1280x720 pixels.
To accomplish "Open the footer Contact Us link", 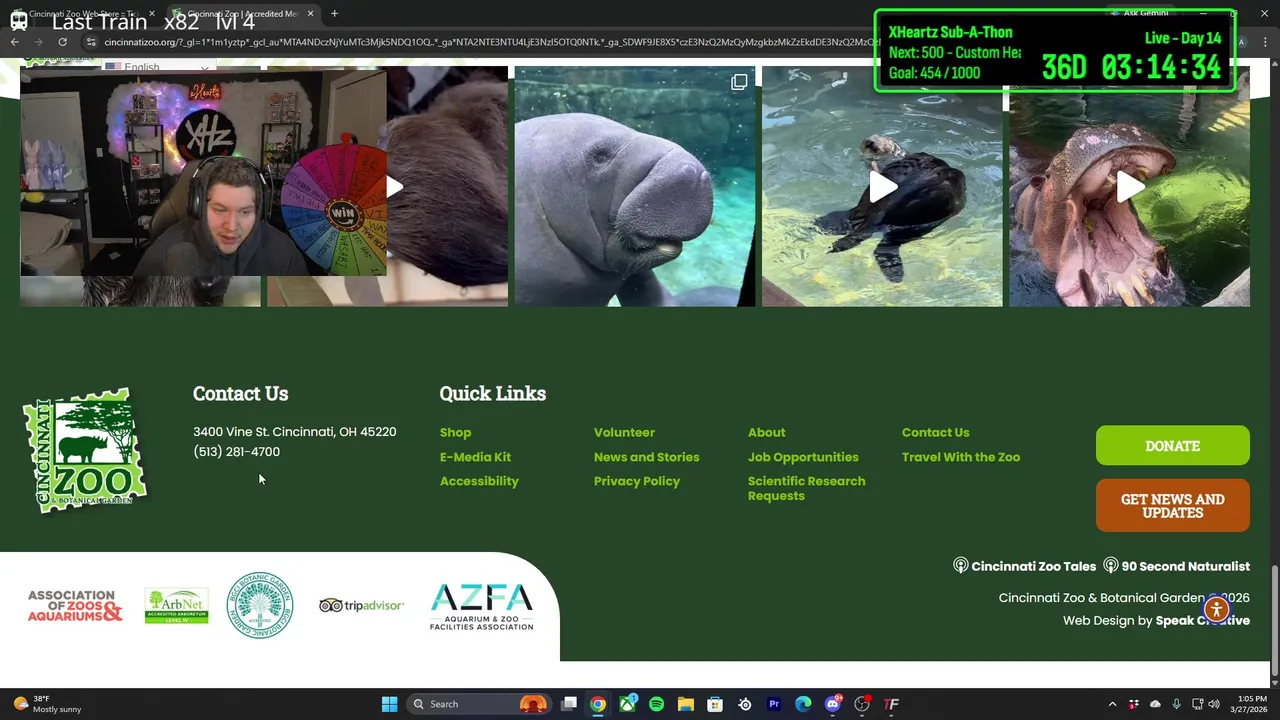I will [x=935, y=432].
